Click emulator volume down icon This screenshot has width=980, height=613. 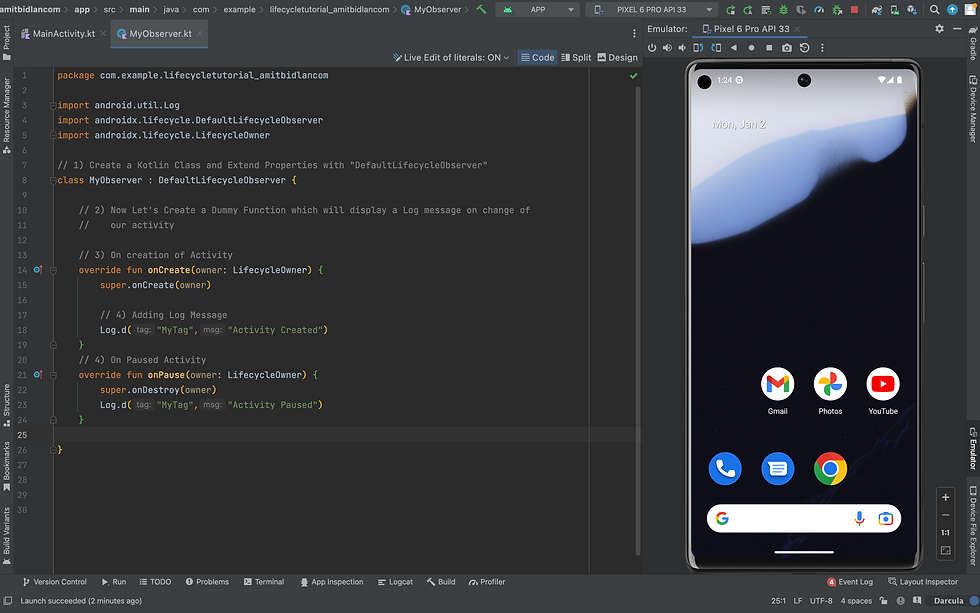click(682, 47)
